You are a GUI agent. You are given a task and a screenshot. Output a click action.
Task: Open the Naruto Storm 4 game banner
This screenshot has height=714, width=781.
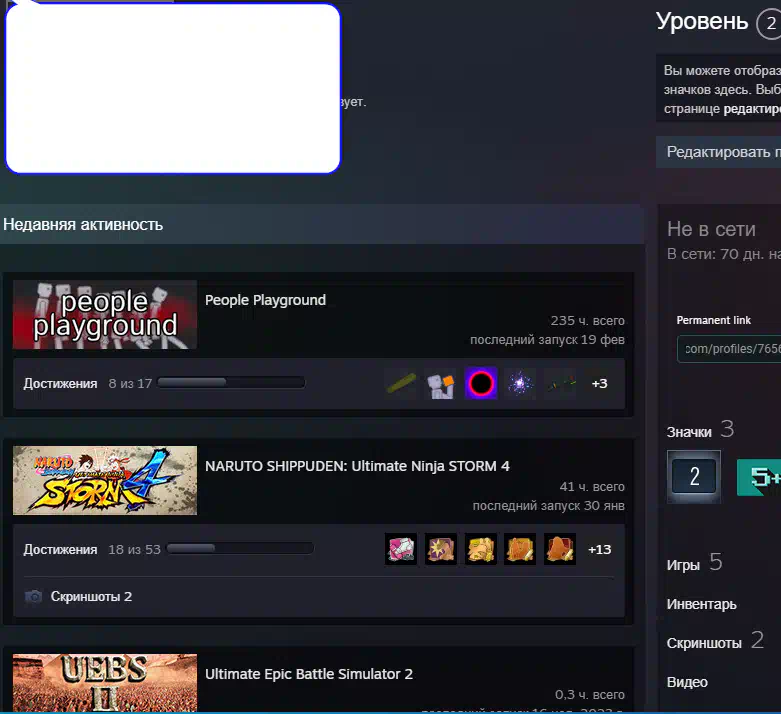[x=105, y=480]
